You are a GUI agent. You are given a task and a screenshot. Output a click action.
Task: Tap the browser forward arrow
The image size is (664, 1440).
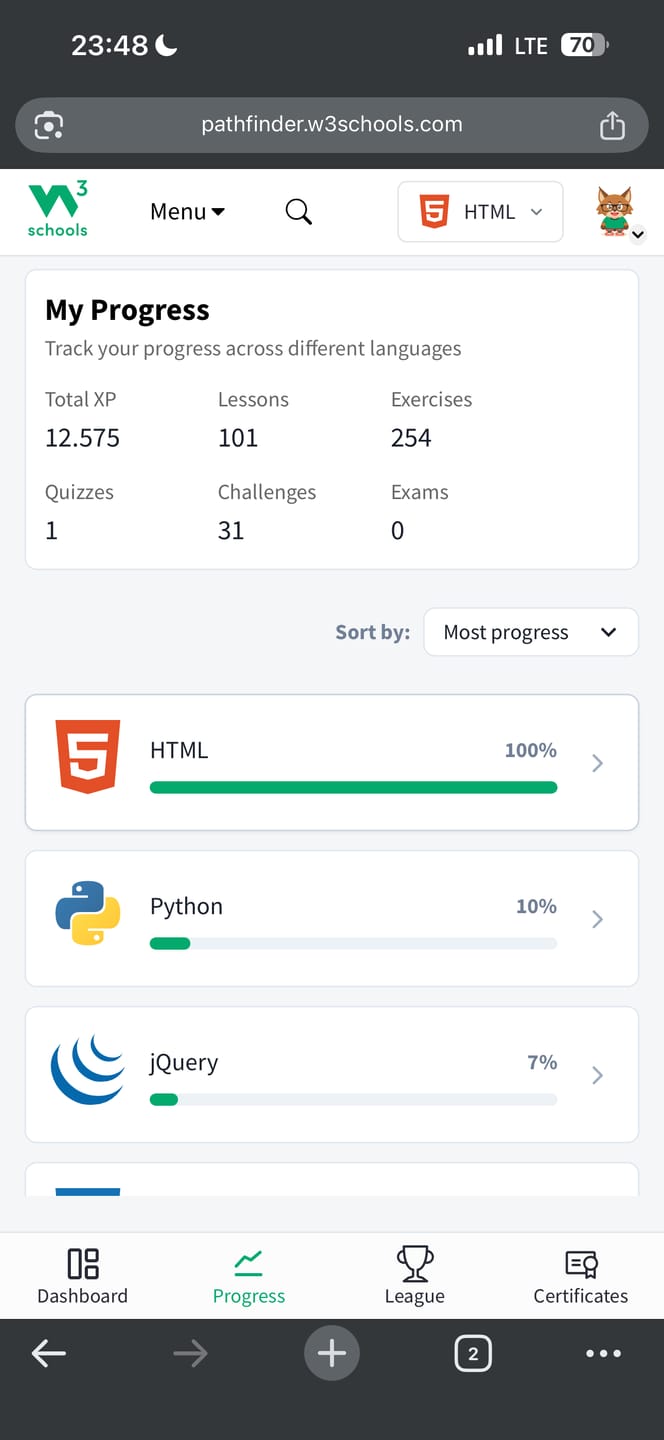[x=190, y=1354]
